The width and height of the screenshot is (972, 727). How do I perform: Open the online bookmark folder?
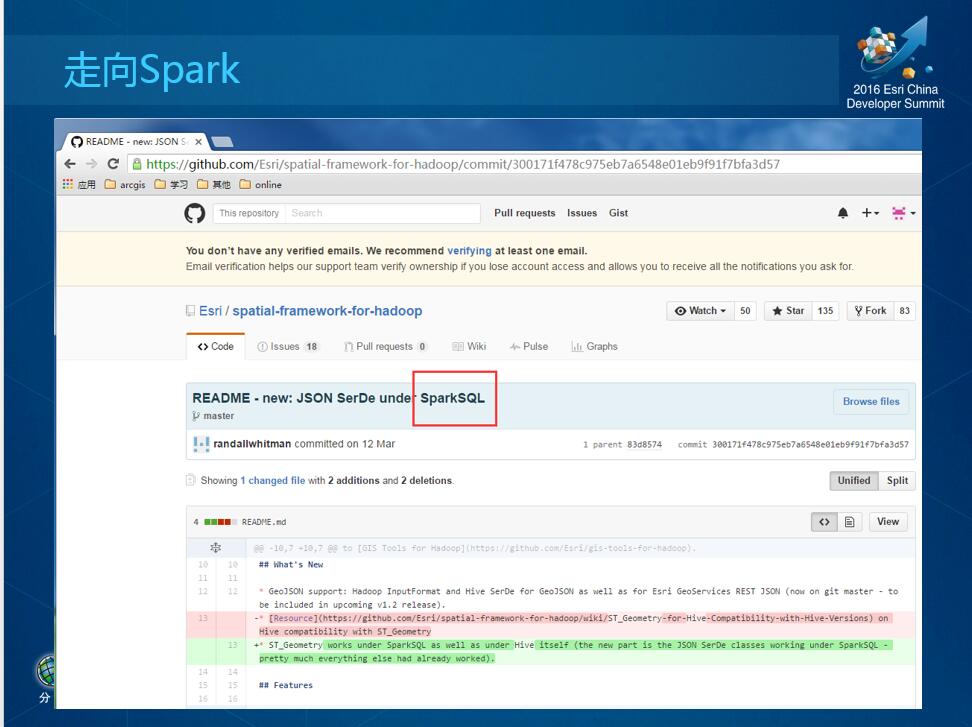pyautogui.click(x=260, y=184)
